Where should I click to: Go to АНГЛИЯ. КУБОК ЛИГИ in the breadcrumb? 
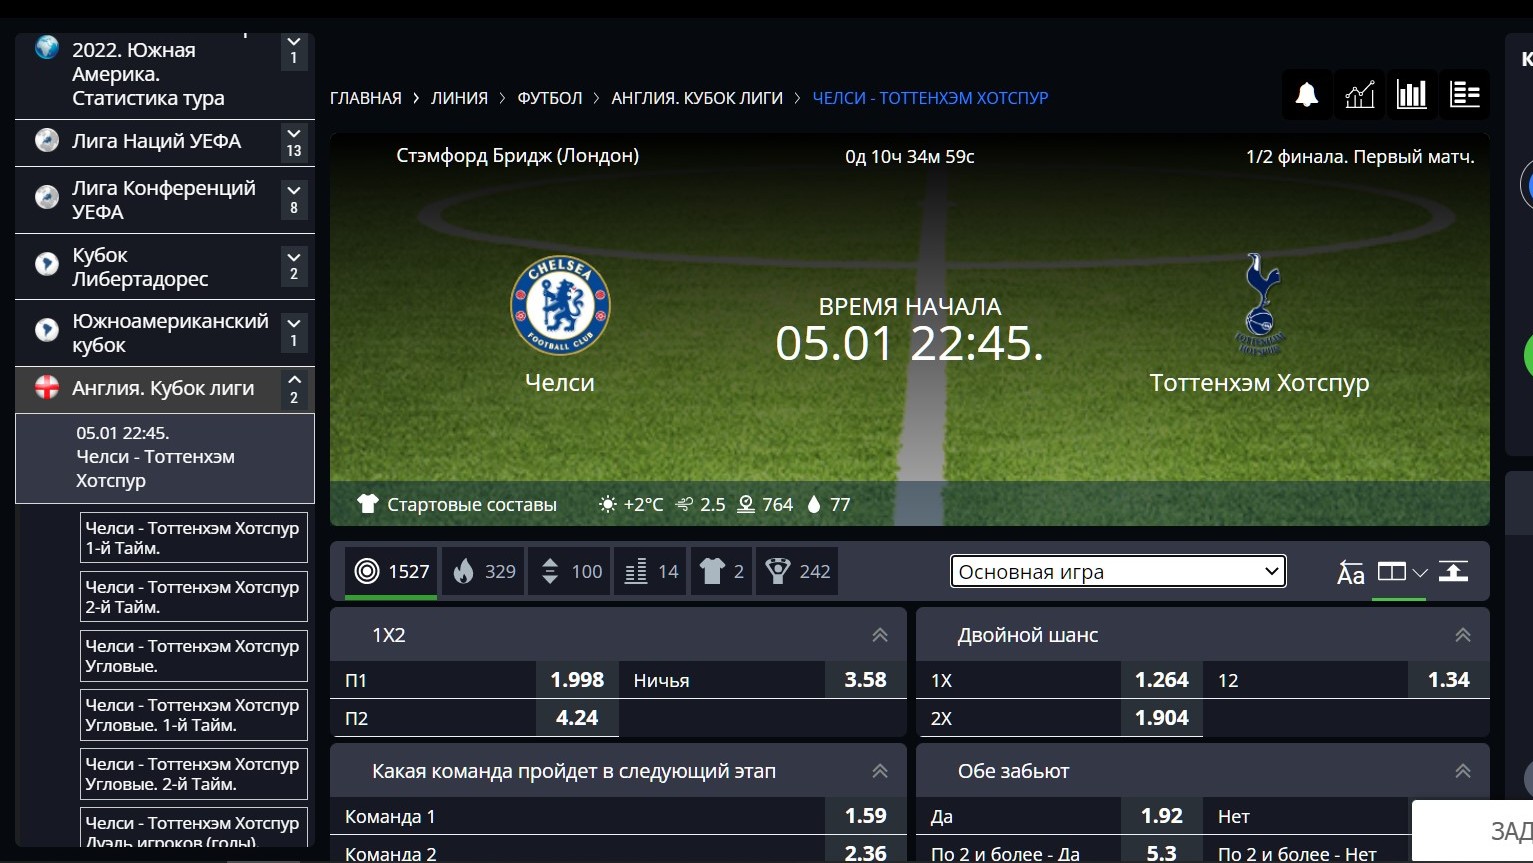697,98
